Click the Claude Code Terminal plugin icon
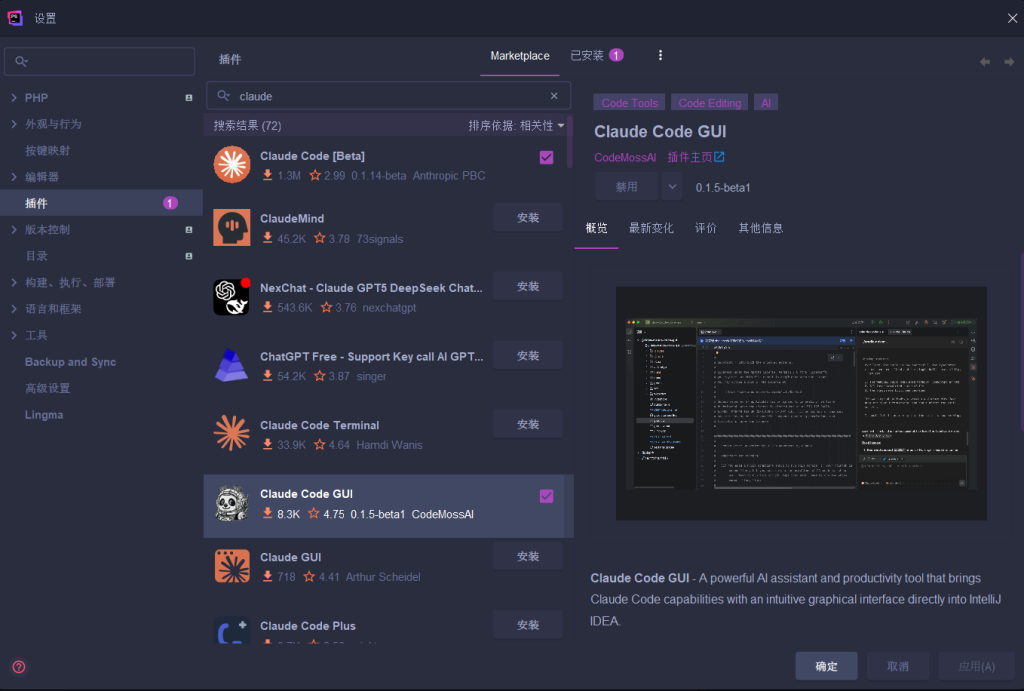Screen dimensions: 1024x691 click(232, 434)
